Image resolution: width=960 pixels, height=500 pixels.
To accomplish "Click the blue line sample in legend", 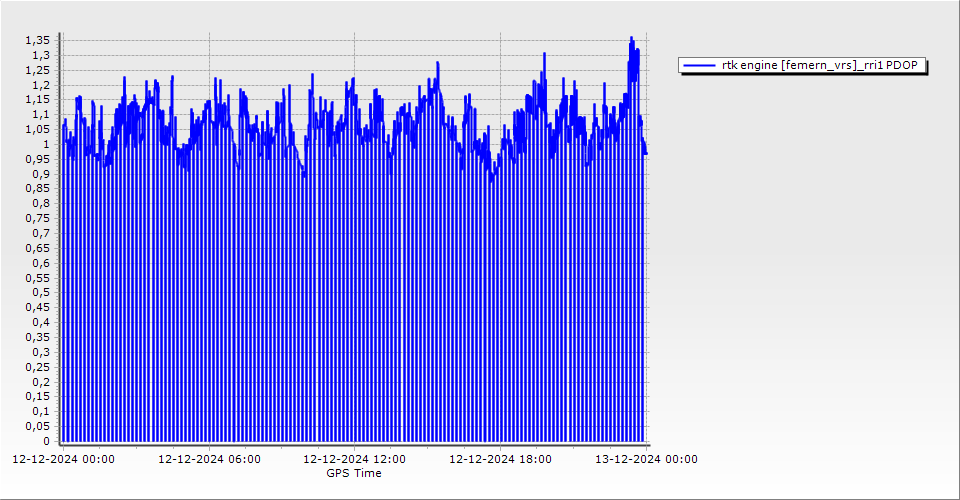I will [x=697, y=66].
